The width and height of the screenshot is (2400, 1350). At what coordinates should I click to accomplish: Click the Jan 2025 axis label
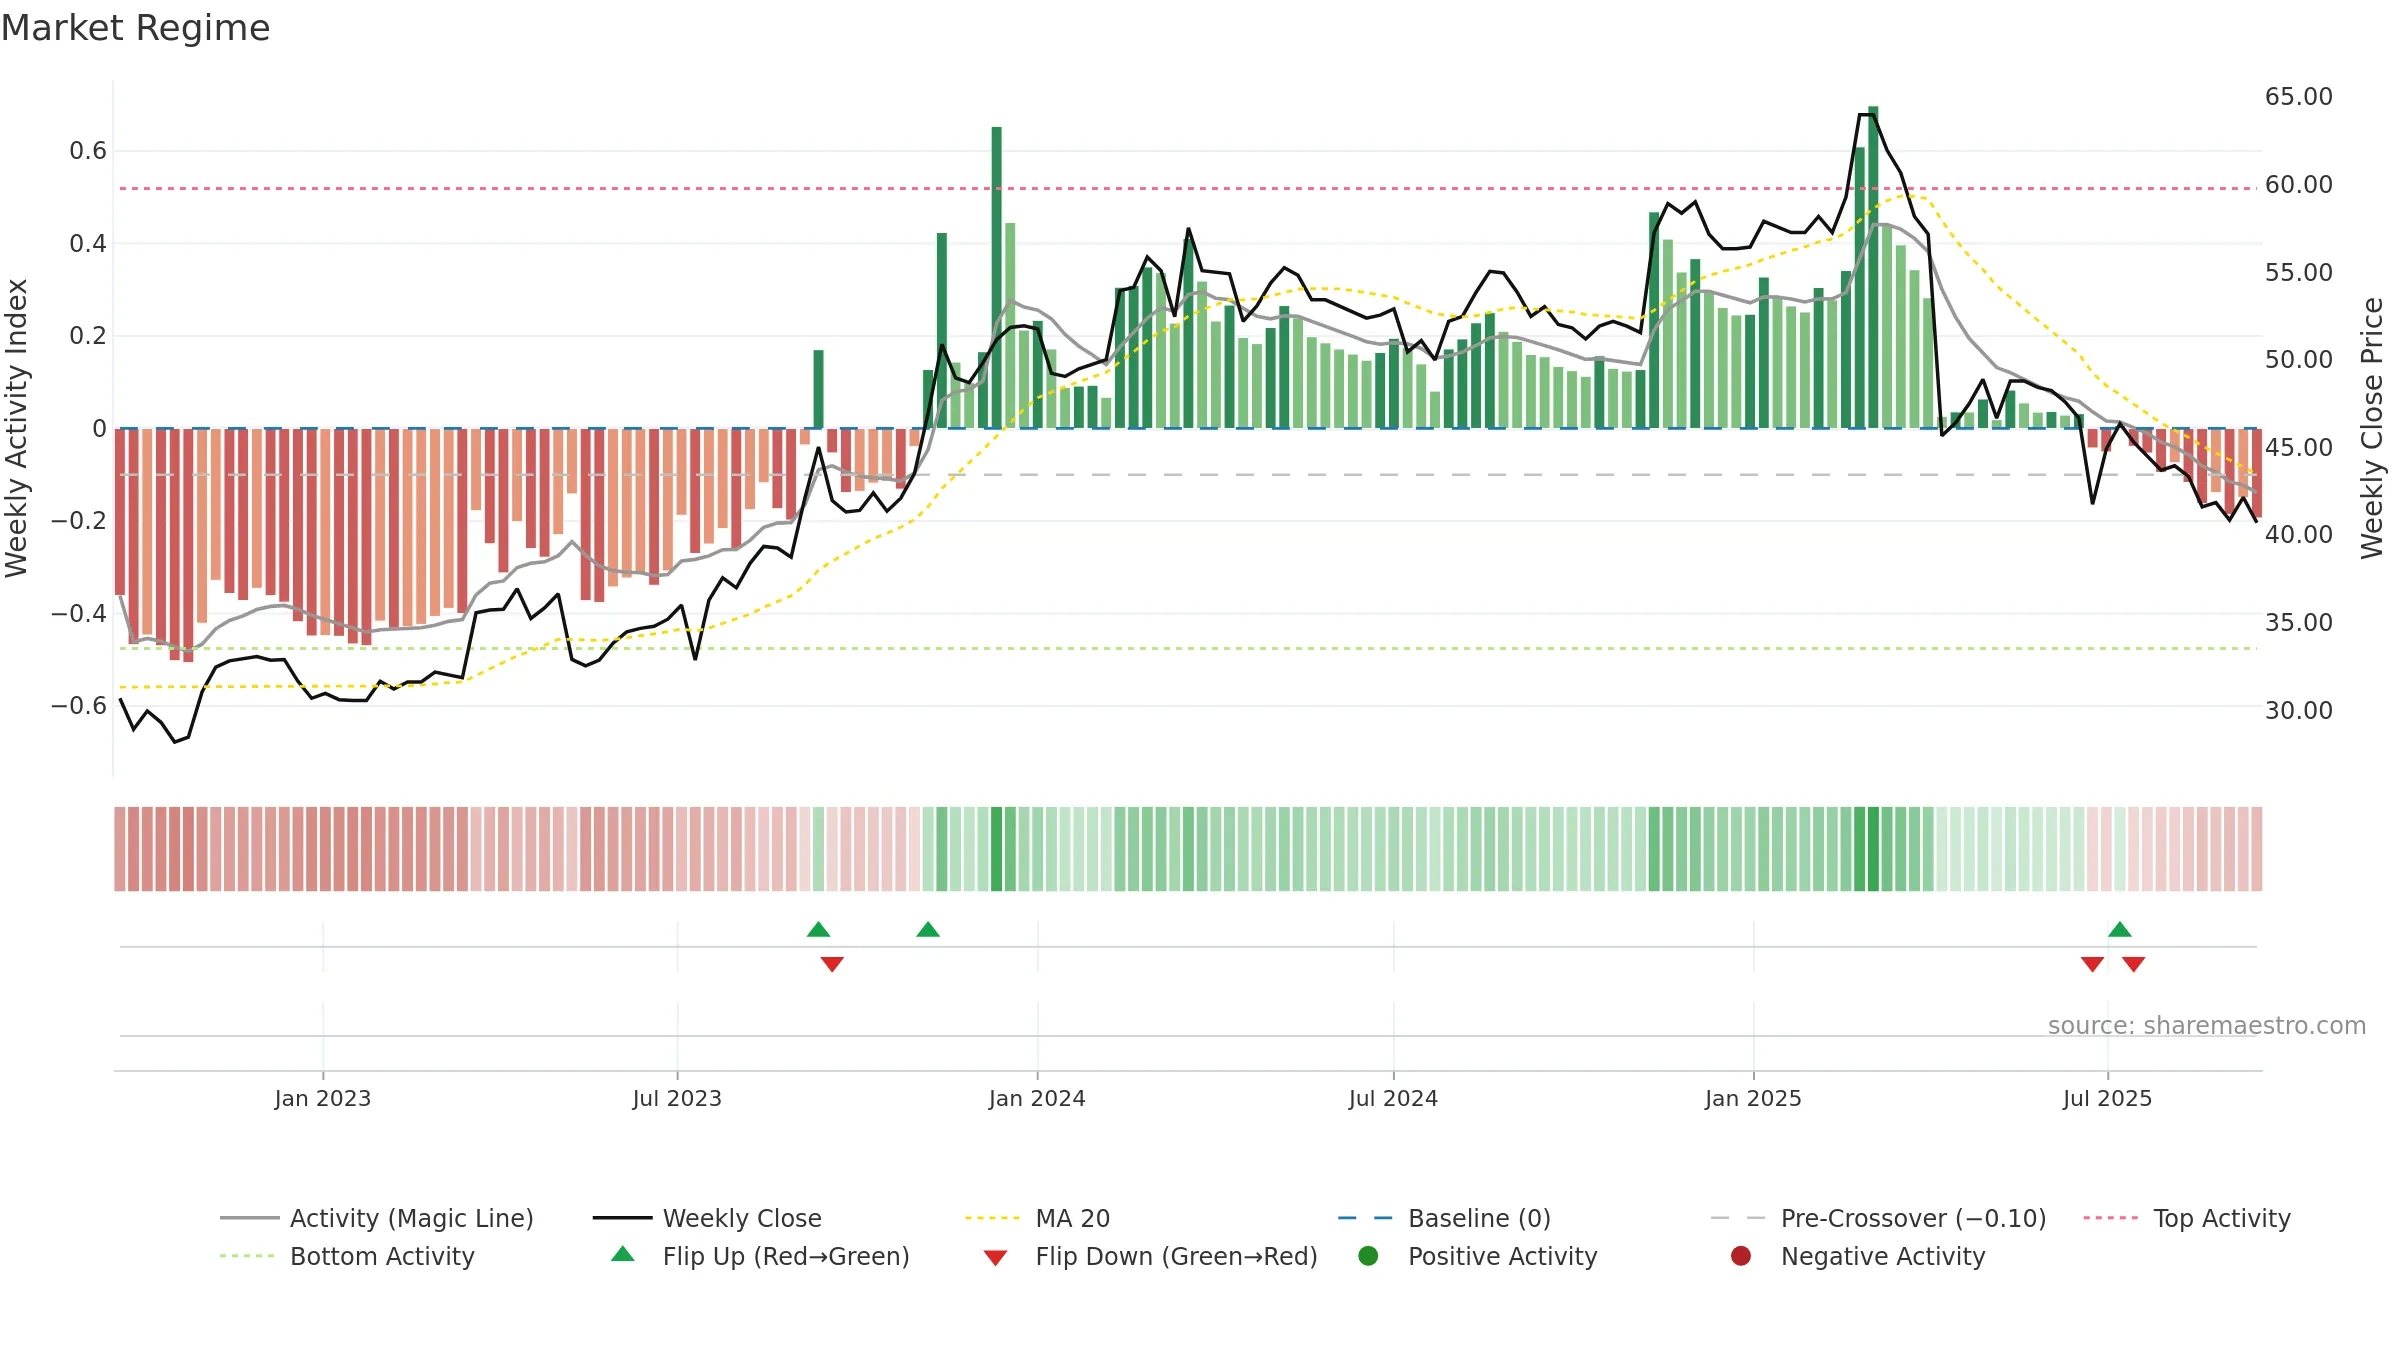tap(1753, 1098)
